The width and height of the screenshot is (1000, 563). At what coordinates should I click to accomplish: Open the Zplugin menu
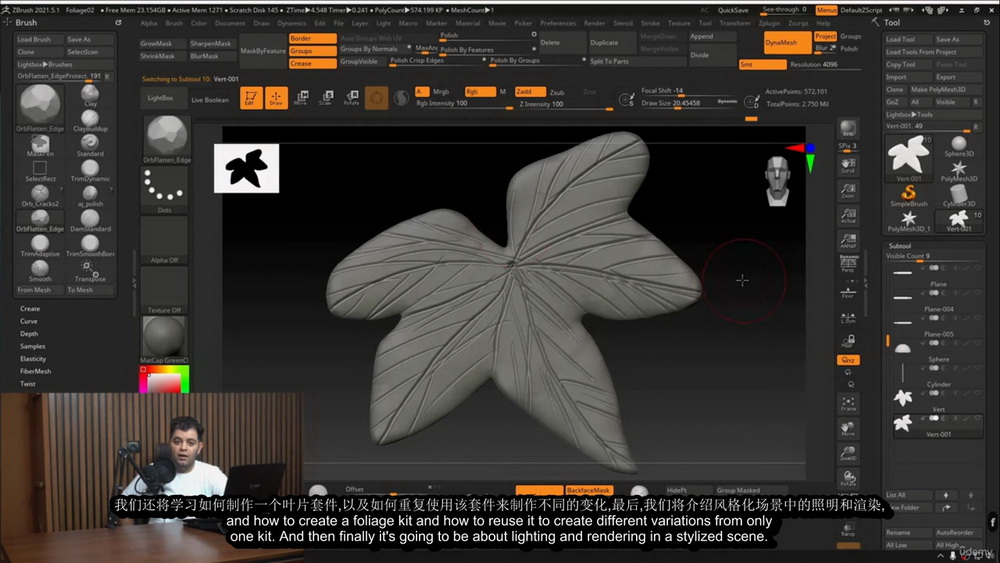point(770,23)
